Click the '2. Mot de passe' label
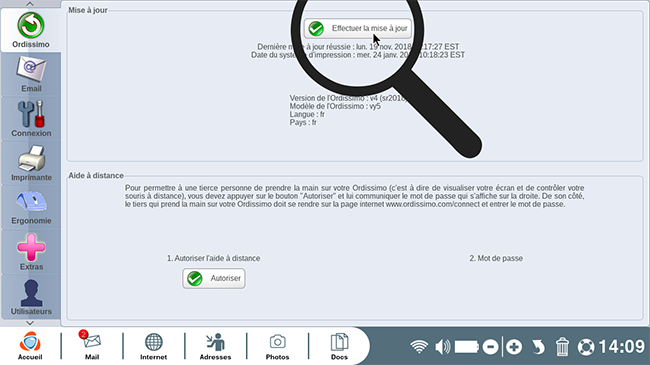 (496, 258)
